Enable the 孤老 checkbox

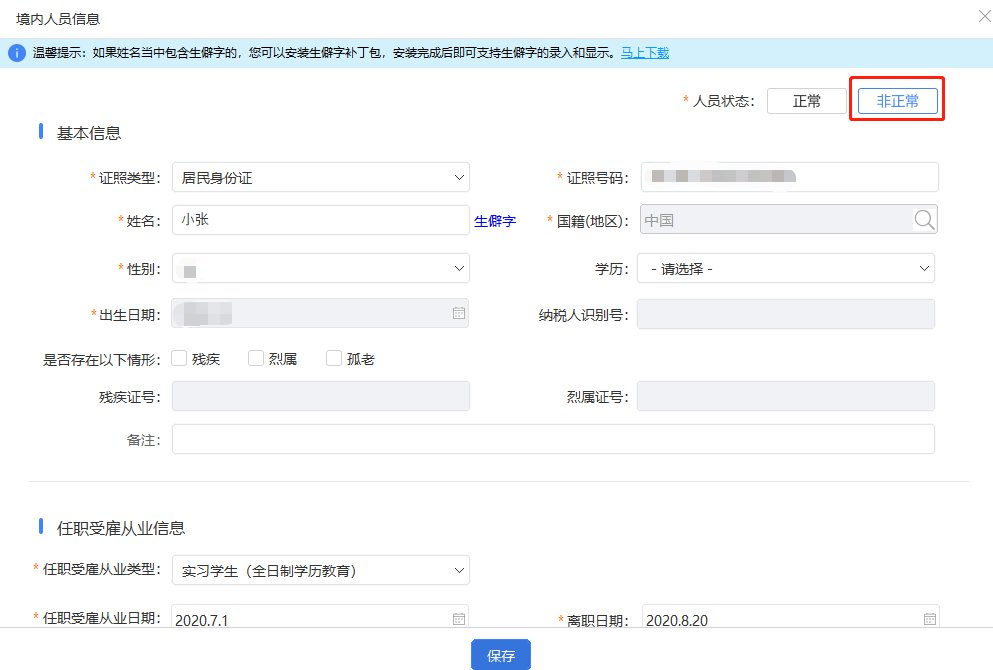[x=334, y=359]
